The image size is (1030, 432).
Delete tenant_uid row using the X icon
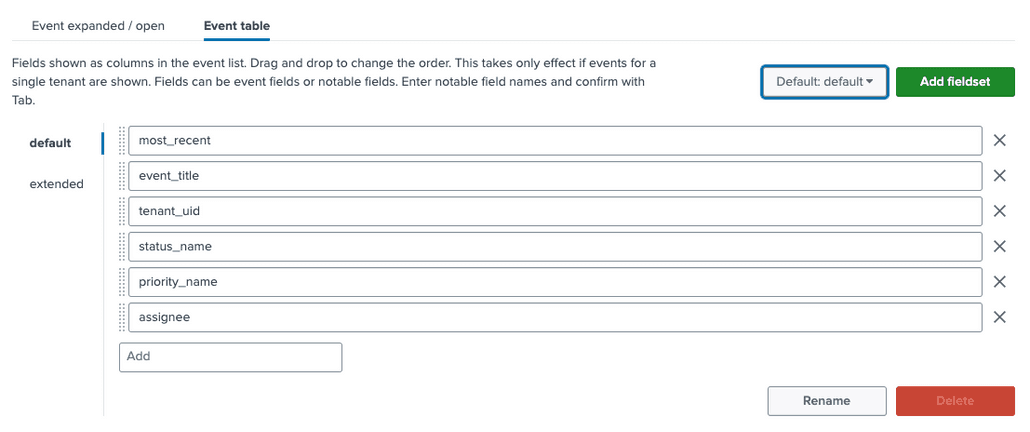(x=999, y=211)
